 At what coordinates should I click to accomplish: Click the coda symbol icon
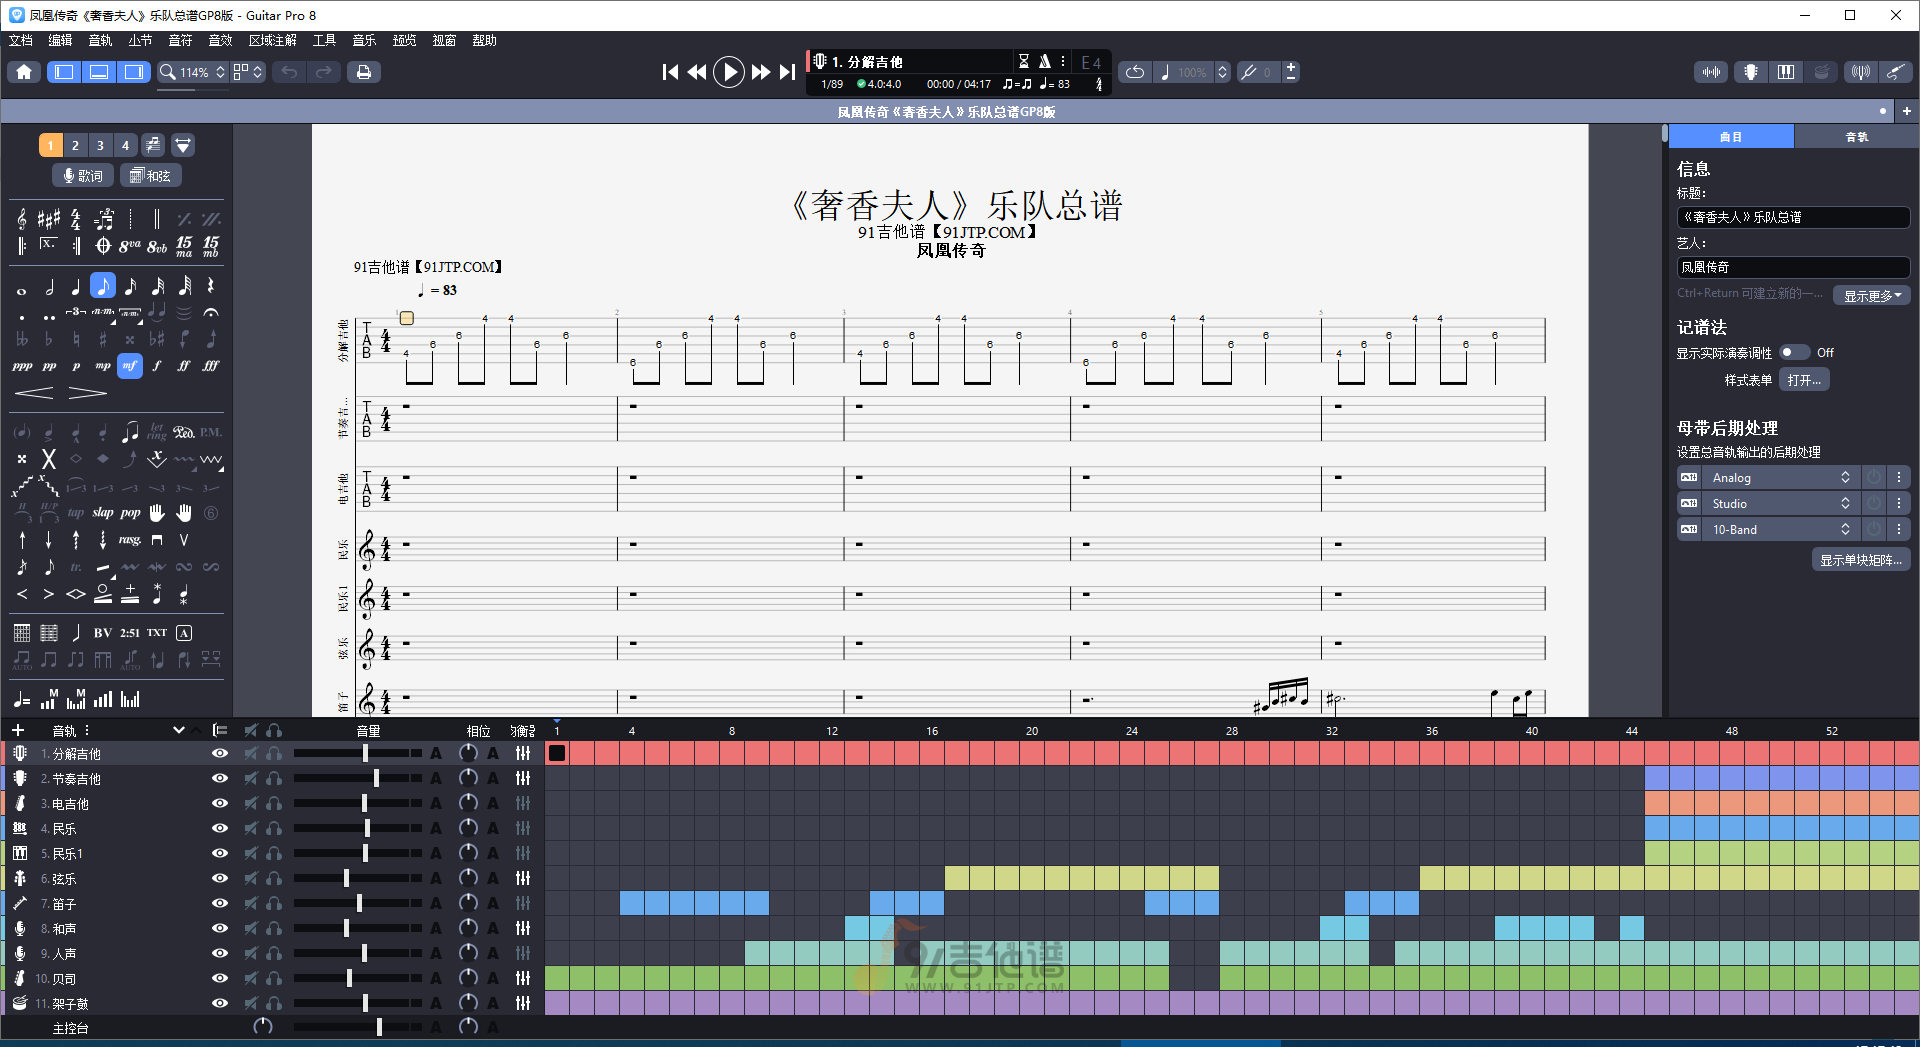(x=103, y=246)
